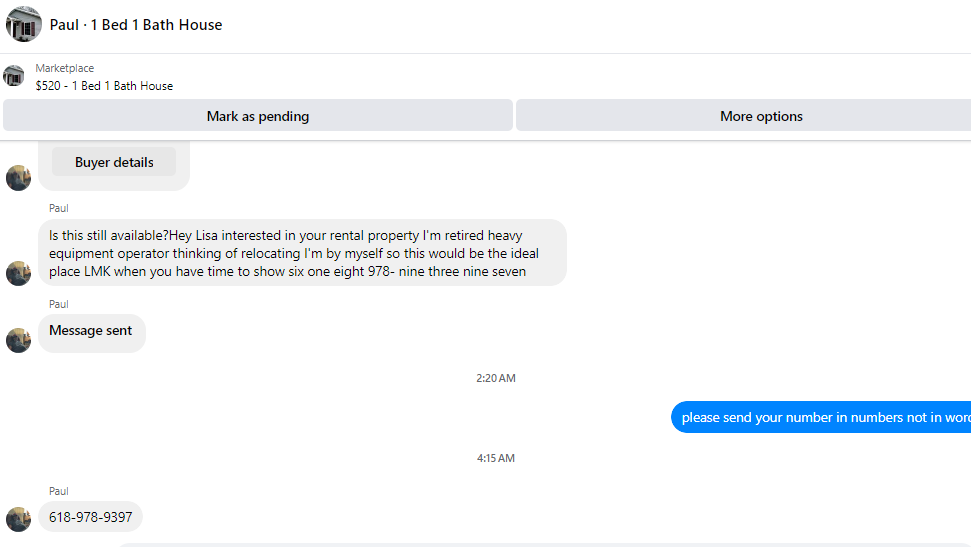This screenshot has height=547, width=971.
Task: Click Mark as pending button
Action: pos(258,116)
